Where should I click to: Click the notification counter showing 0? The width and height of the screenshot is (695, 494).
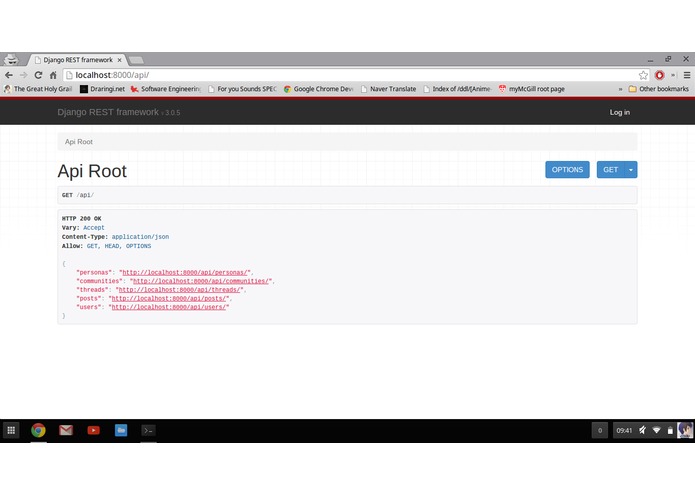pos(600,430)
